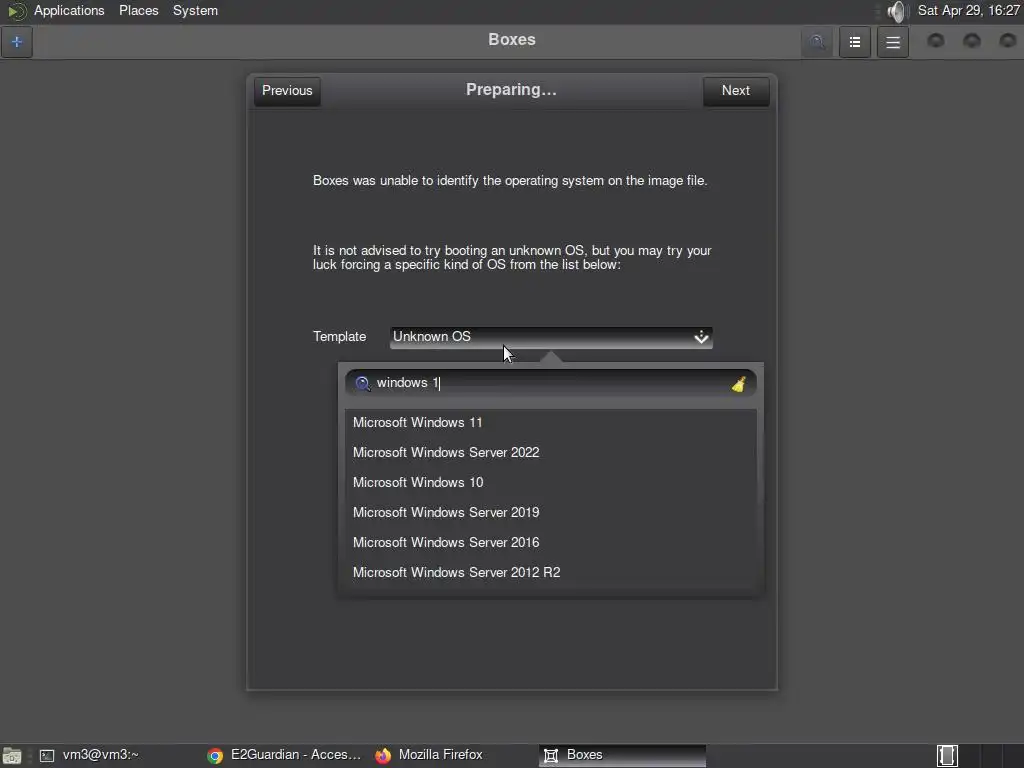
Task: Click the OS search field containing windows 1
Action: [x=551, y=383]
